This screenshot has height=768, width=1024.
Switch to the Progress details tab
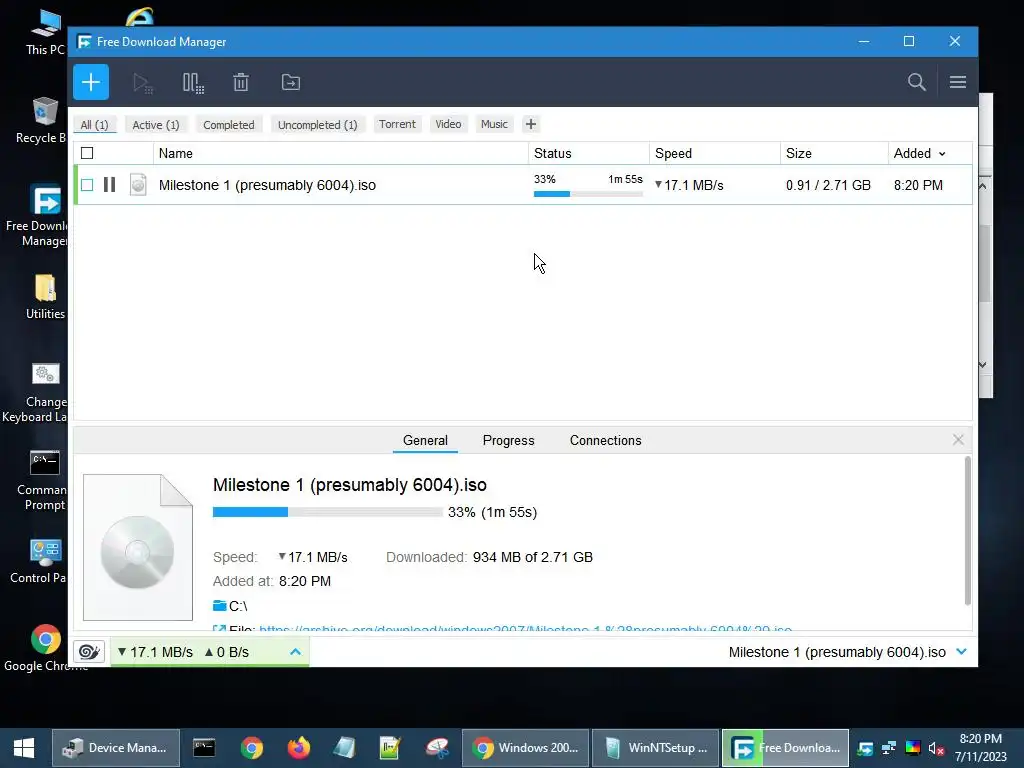[x=509, y=440]
